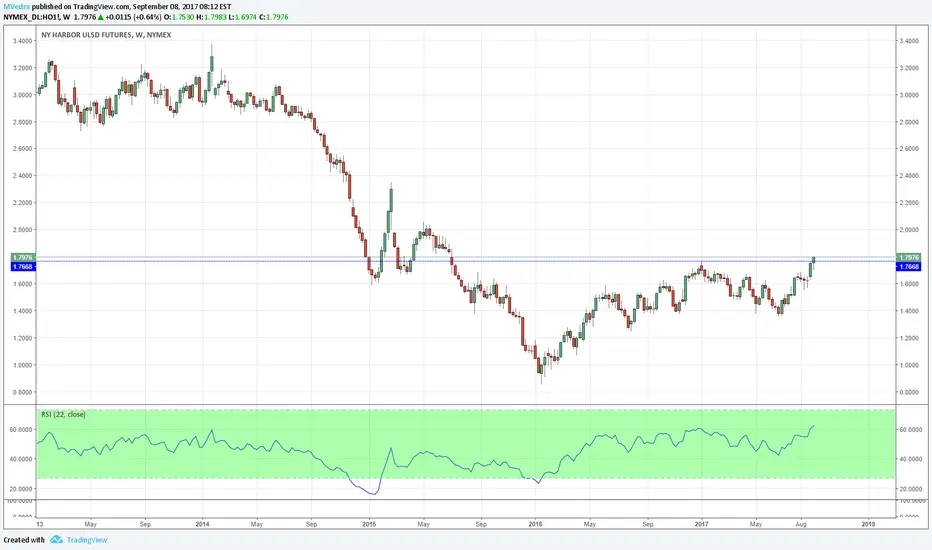This screenshot has height=550, width=932.
Task: Click the 1.2000 label on right price axis
Action: [909, 338]
